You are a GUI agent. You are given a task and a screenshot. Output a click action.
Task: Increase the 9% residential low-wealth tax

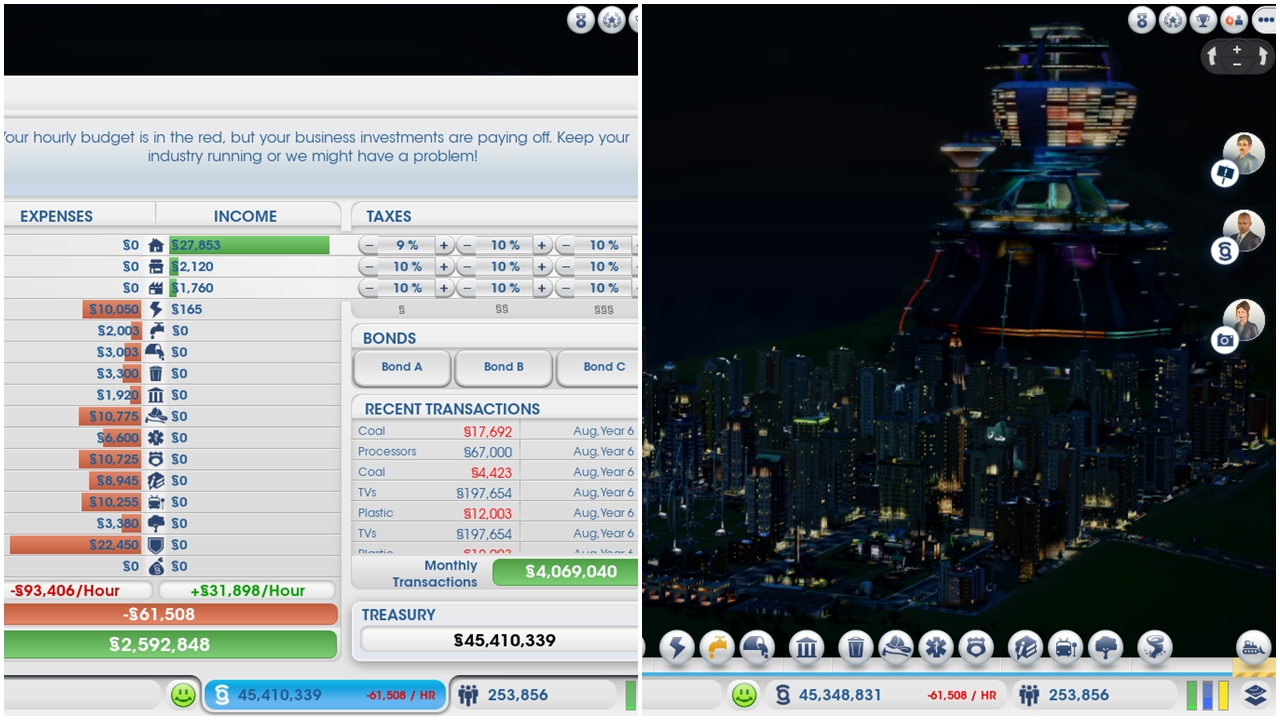(x=444, y=246)
